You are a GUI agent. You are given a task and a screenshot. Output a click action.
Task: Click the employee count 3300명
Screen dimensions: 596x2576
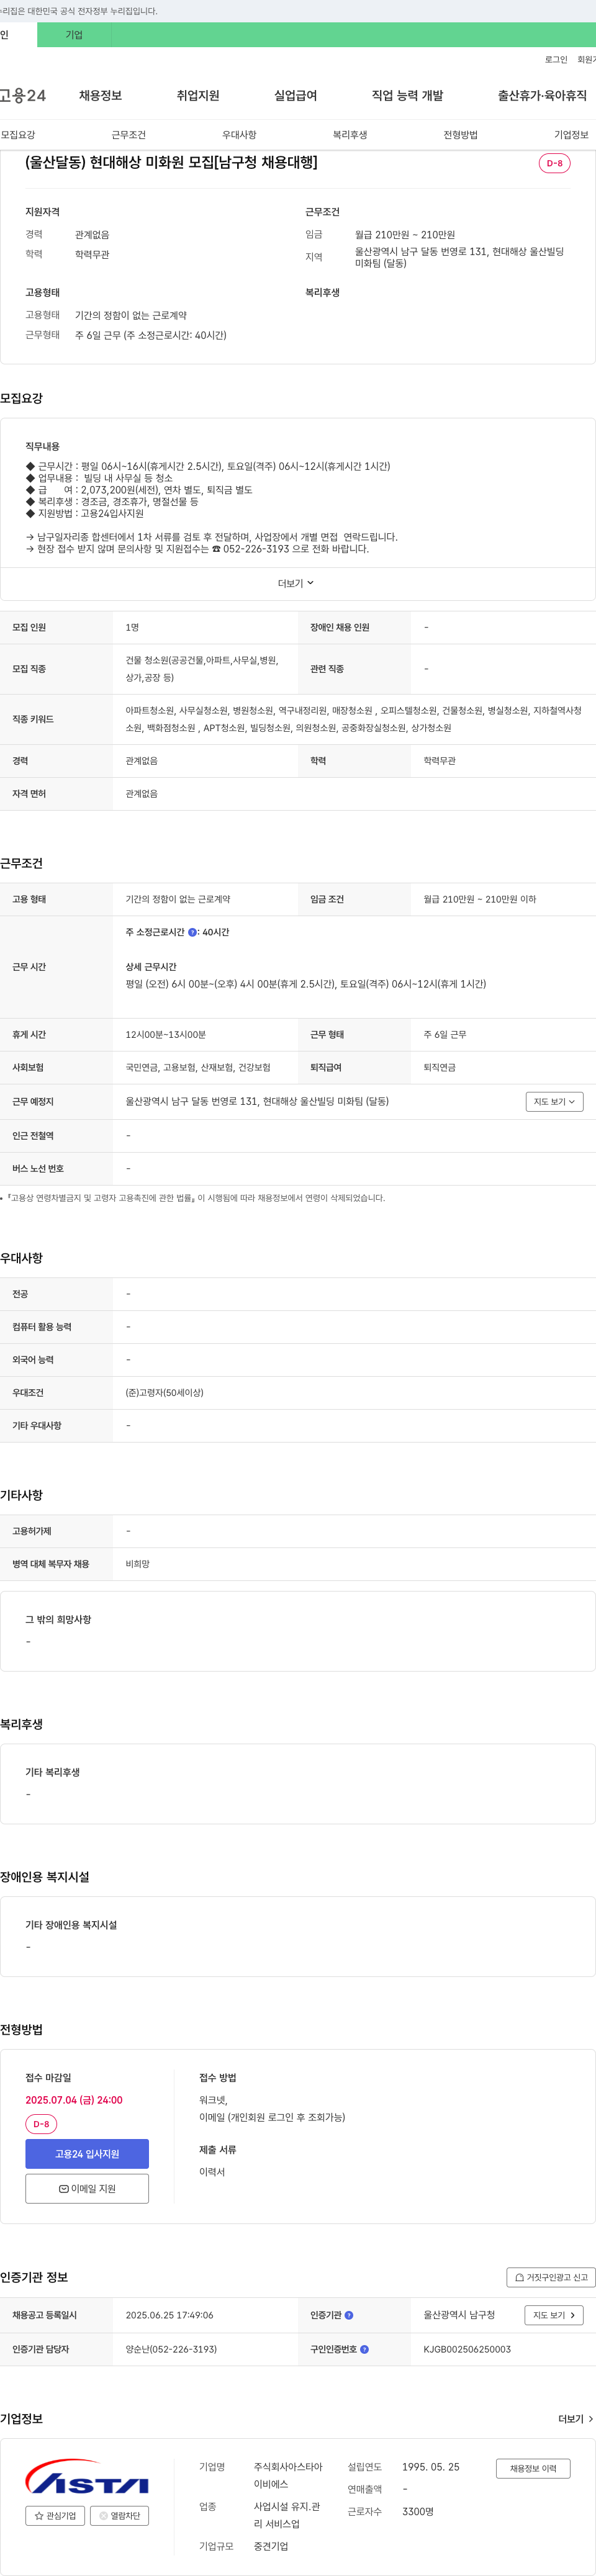coord(418,2511)
